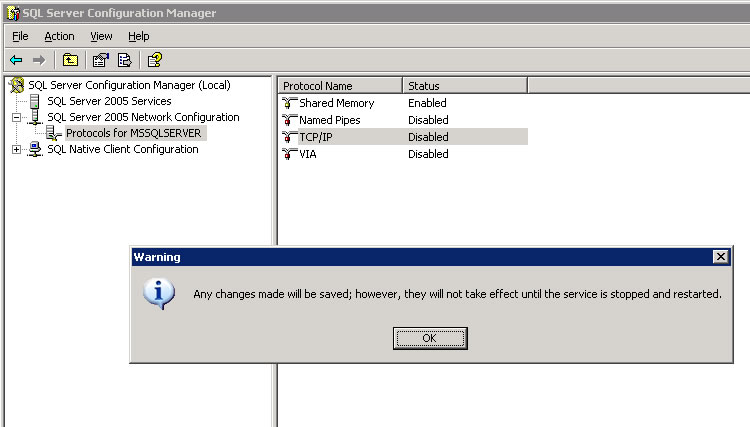750x427 pixels.
Task: Click Enabled status of Shared Memory
Action: [x=427, y=103]
